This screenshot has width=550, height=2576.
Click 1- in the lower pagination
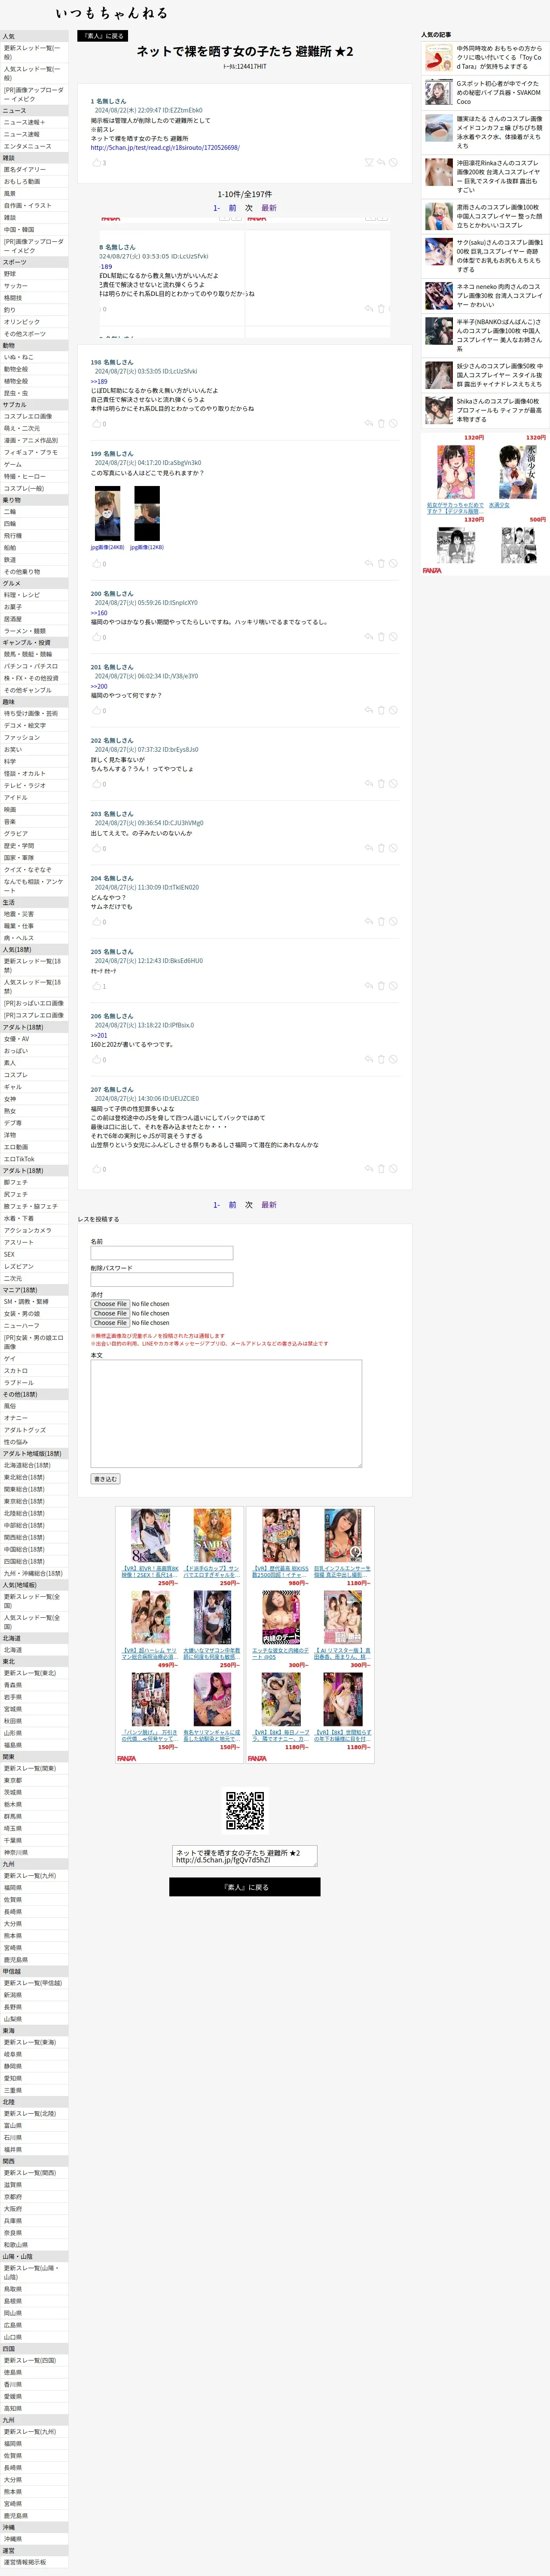click(x=216, y=1205)
